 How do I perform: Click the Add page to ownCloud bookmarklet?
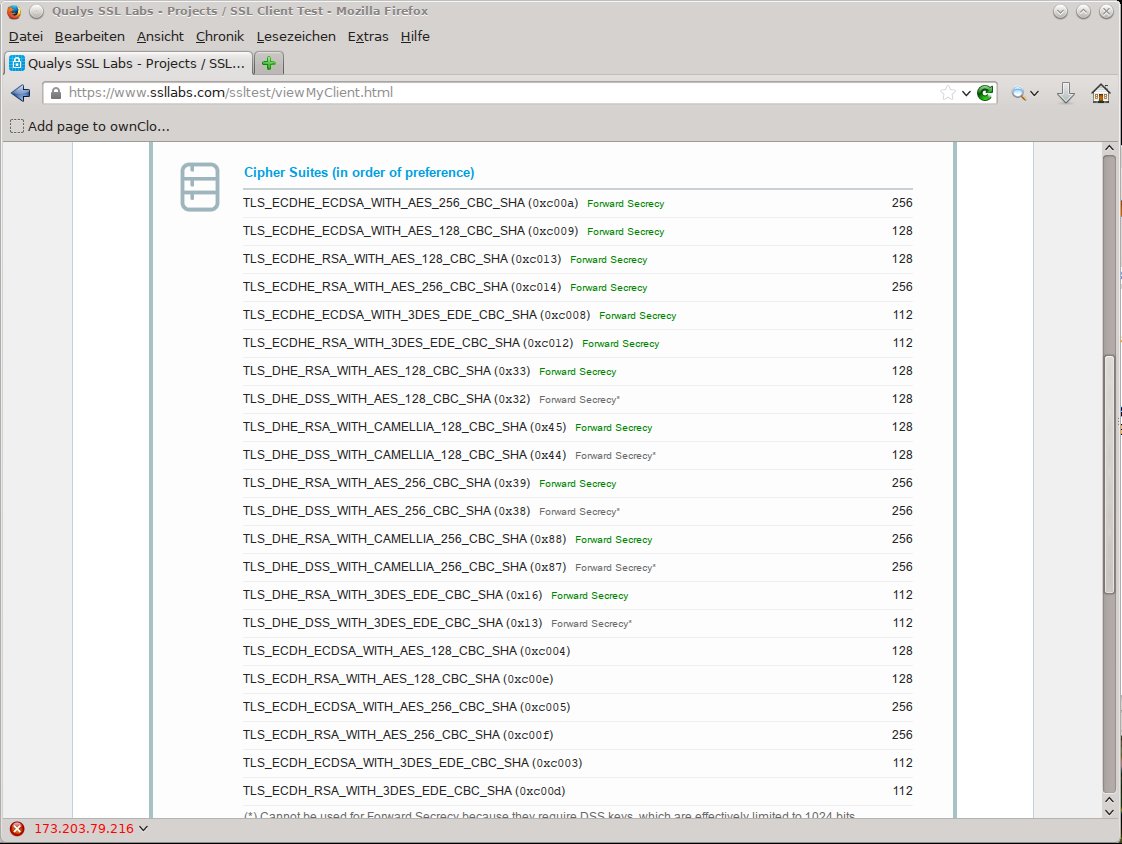point(90,127)
